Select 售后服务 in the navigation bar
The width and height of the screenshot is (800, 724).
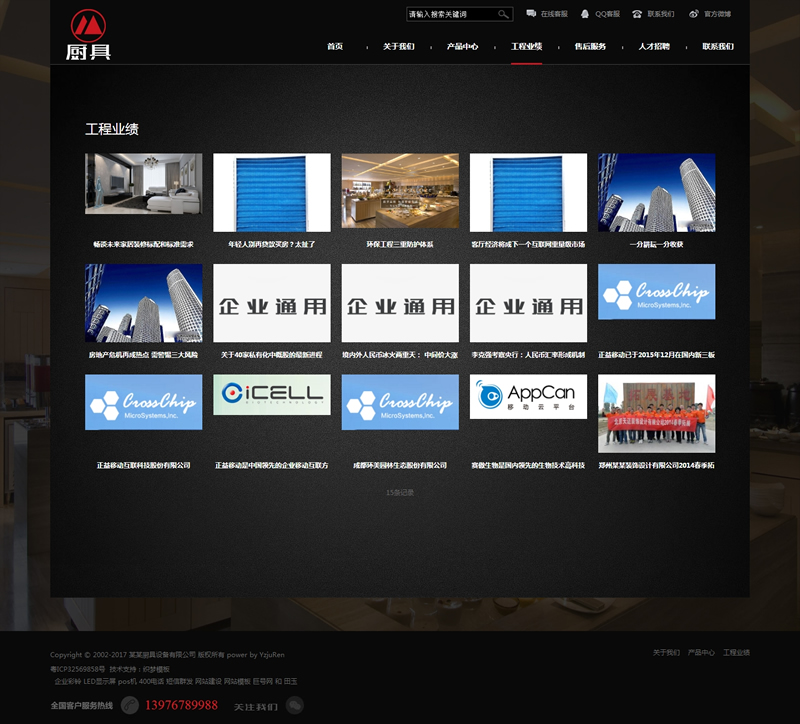coord(590,47)
